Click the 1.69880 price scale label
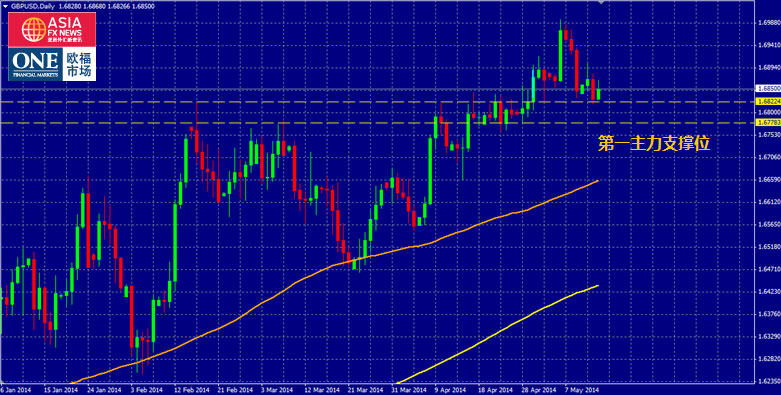Screen dimensions: 781x395 [768, 22]
